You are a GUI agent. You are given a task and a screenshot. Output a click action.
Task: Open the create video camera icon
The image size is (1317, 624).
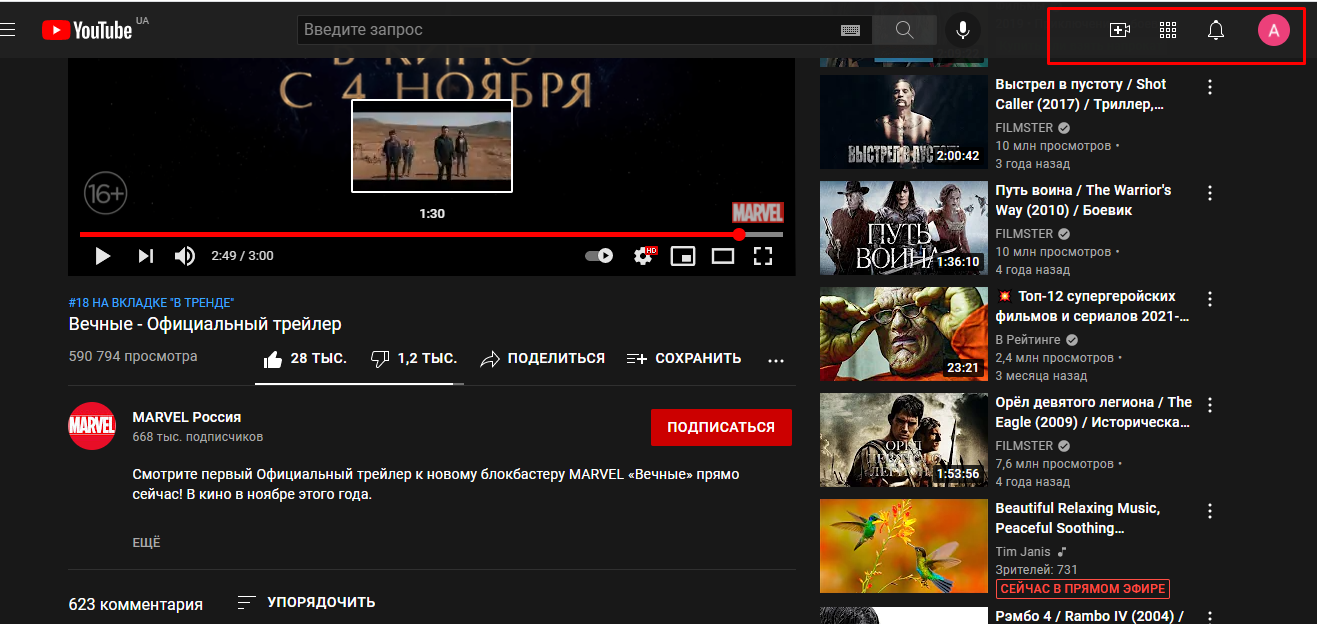point(1120,30)
